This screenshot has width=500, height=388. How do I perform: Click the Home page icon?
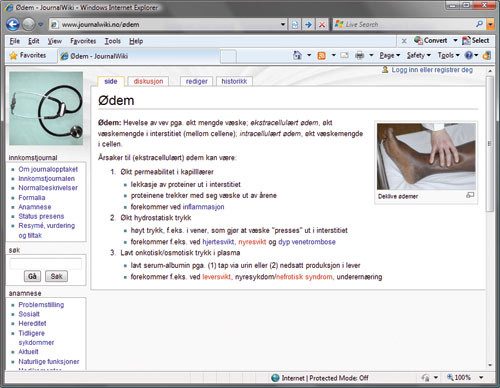[297, 55]
